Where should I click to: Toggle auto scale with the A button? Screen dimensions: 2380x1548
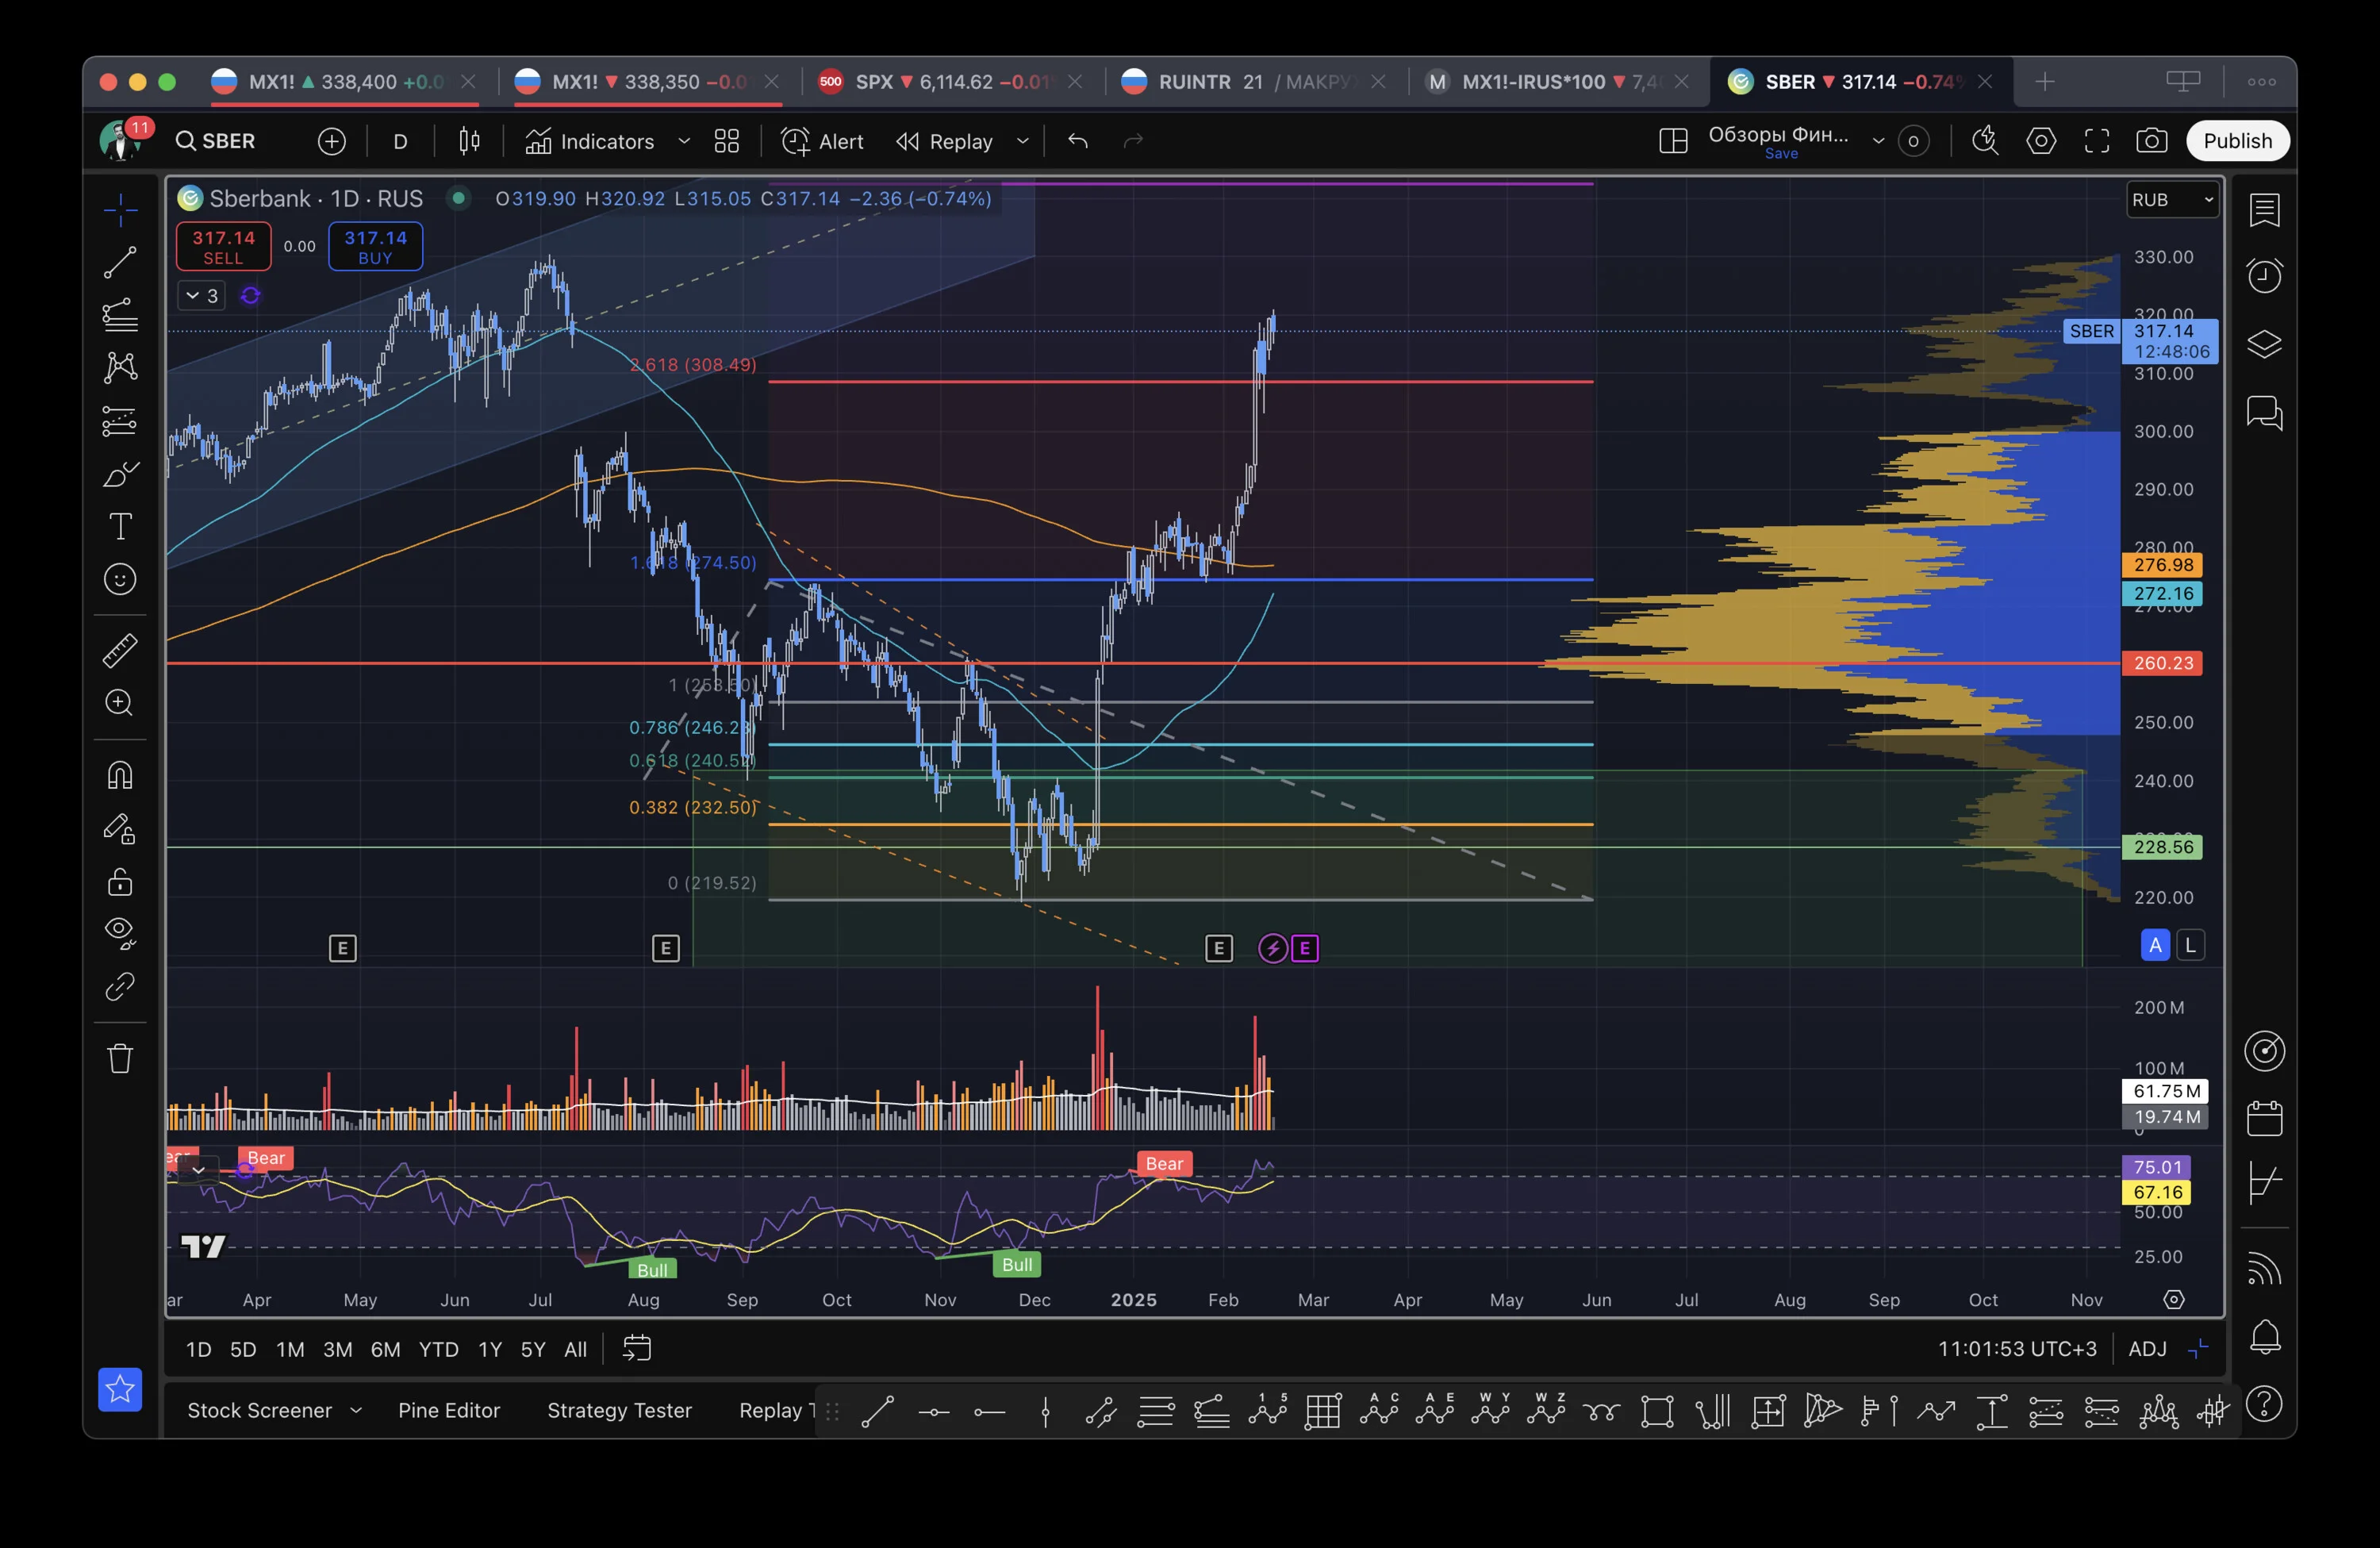(x=2155, y=945)
